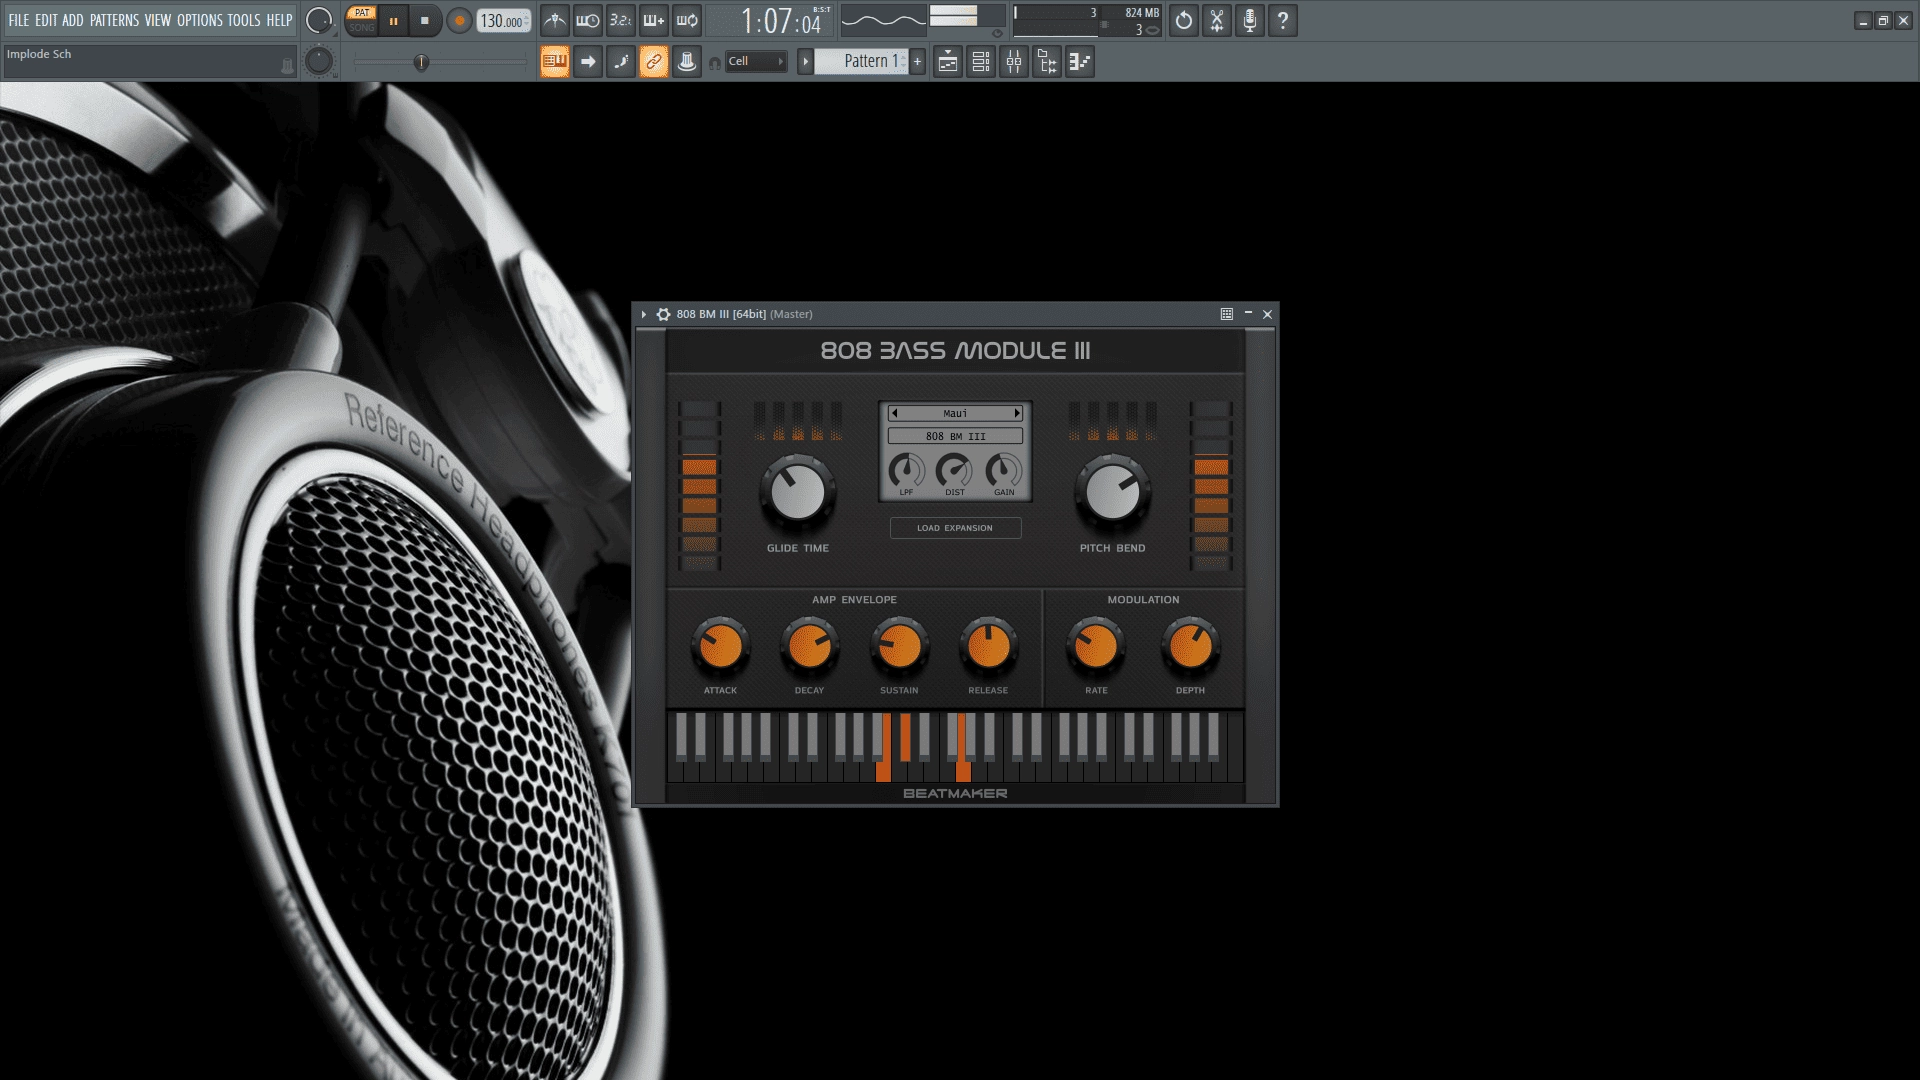
Task: Toggle the auto-scrolling arrow icon
Action: pos(588,61)
